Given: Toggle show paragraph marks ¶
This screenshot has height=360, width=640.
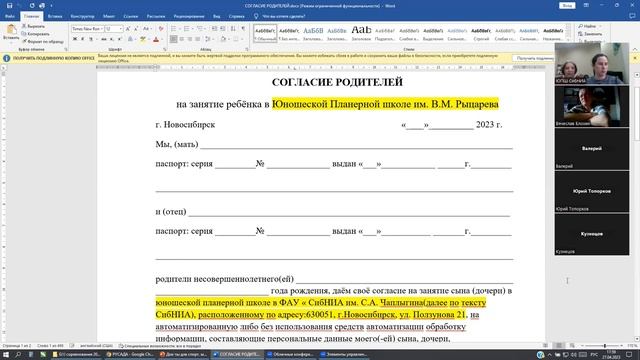Looking at the screenshot, I should point(243,29).
